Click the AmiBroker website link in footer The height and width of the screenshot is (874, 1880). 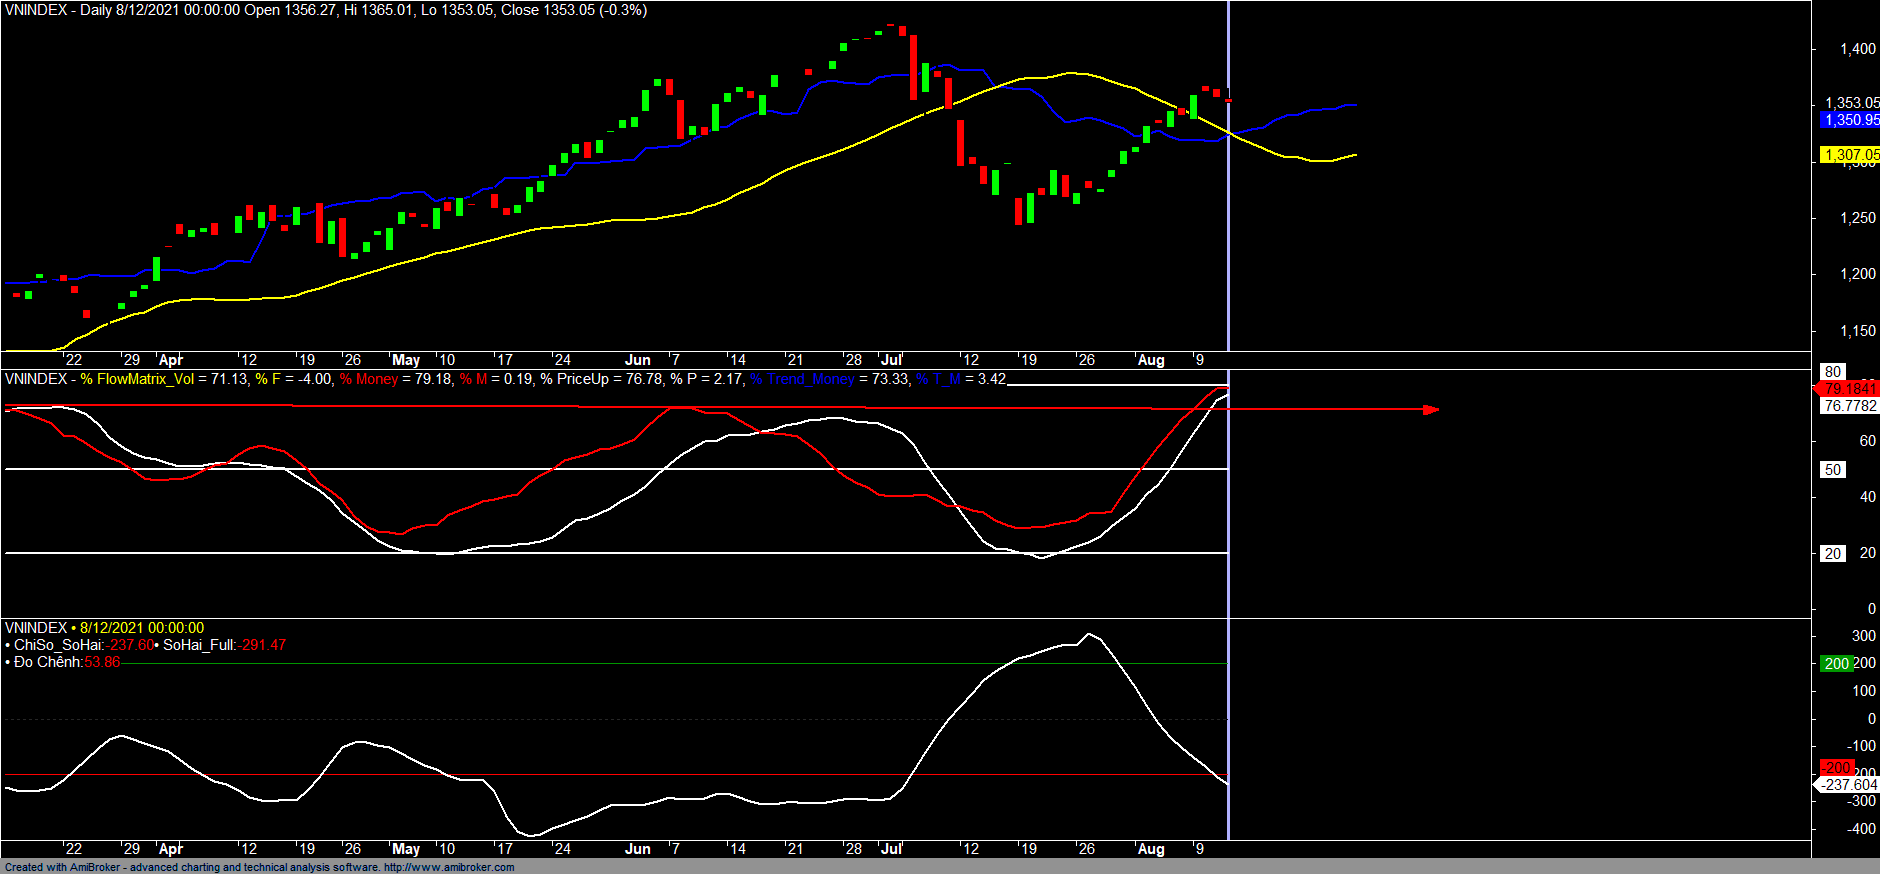point(449,867)
